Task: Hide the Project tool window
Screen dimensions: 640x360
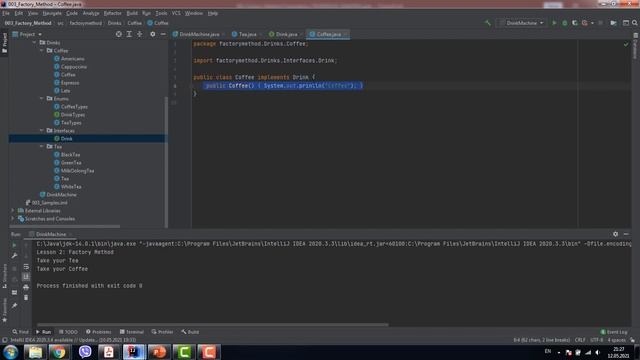Action: pyautogui.click(x=163, y=34)
